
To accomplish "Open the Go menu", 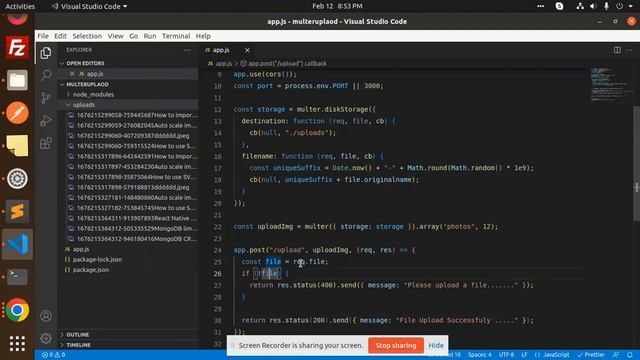I will click(x=133, y=36).
